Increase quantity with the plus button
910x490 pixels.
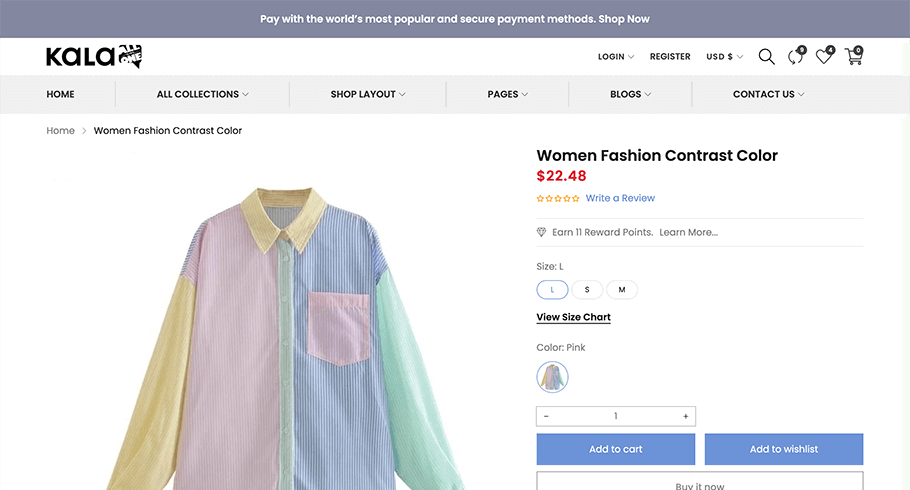(x=685, y=416)
